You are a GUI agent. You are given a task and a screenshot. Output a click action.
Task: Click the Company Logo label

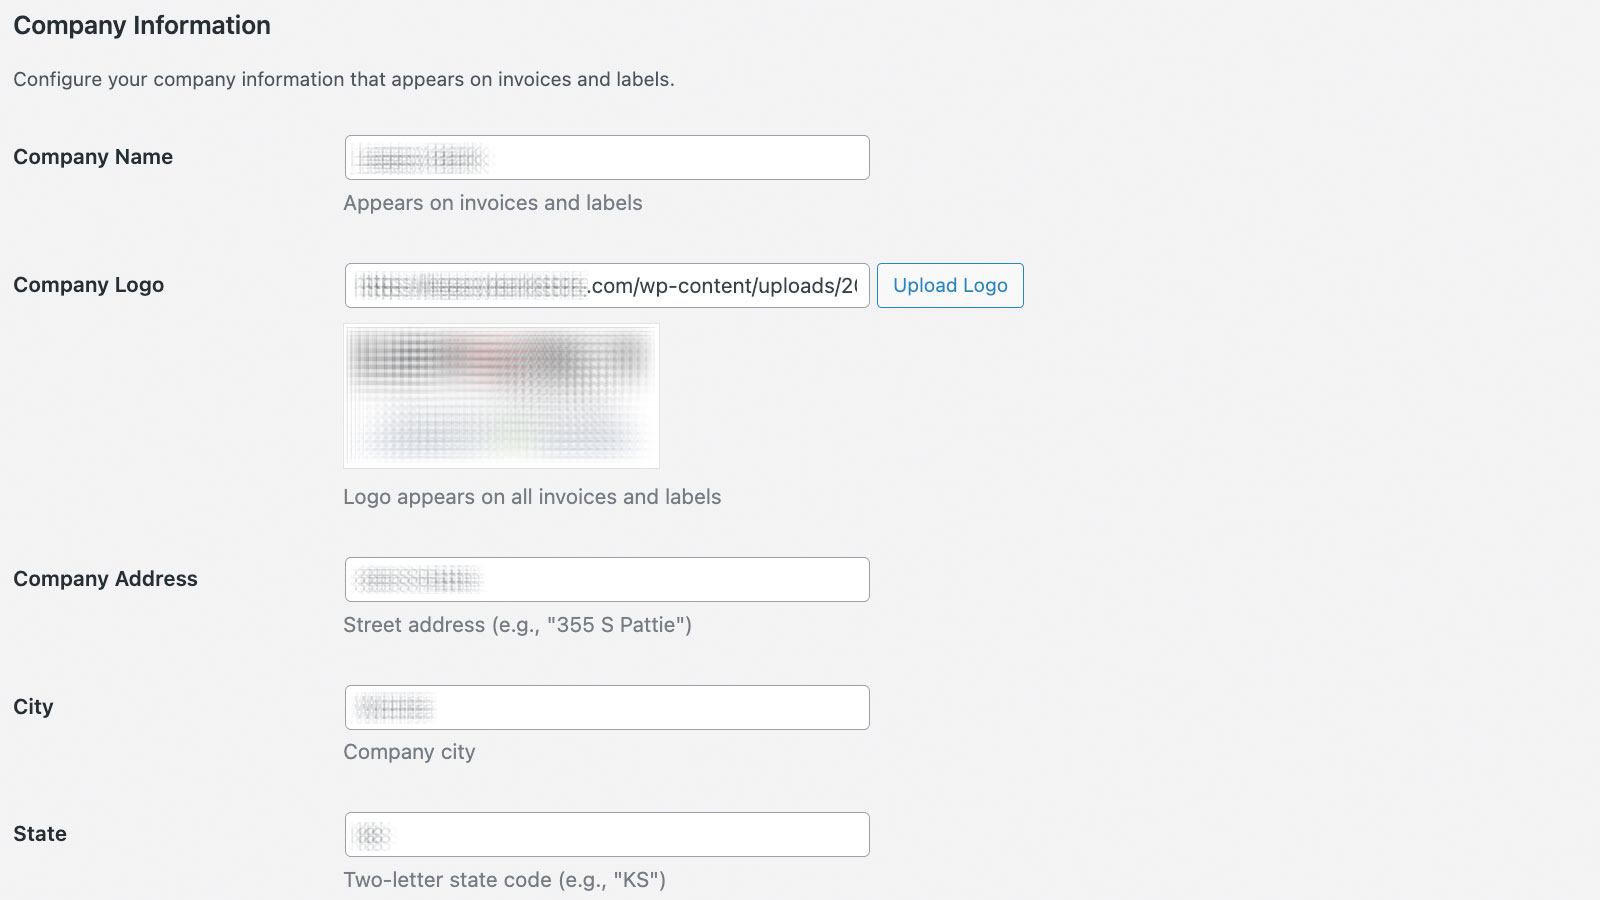pos(88,285)
